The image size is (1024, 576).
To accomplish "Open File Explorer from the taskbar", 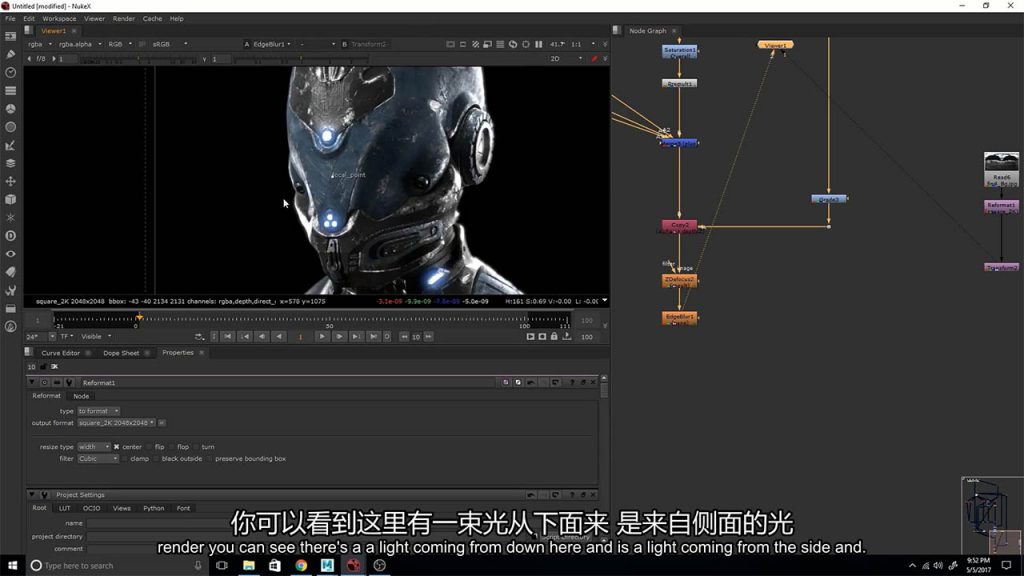I will (249, 566).
